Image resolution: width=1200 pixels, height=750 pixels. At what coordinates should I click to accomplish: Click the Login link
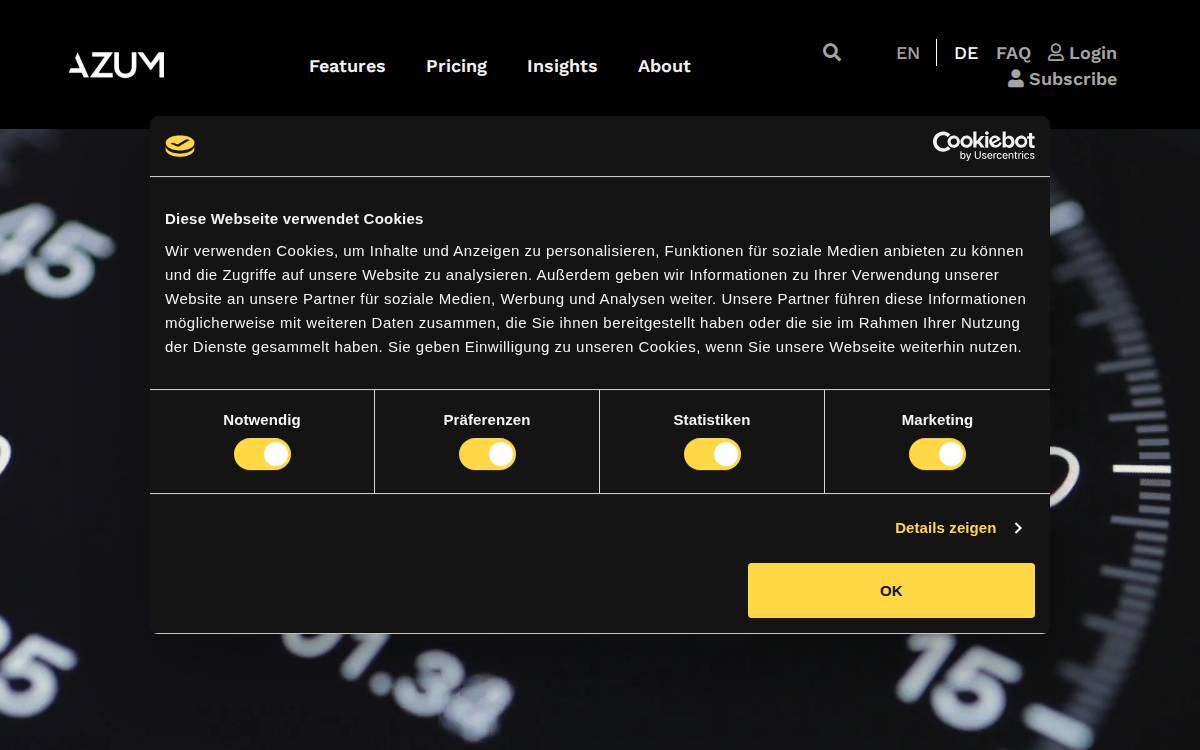[1082, 53]
